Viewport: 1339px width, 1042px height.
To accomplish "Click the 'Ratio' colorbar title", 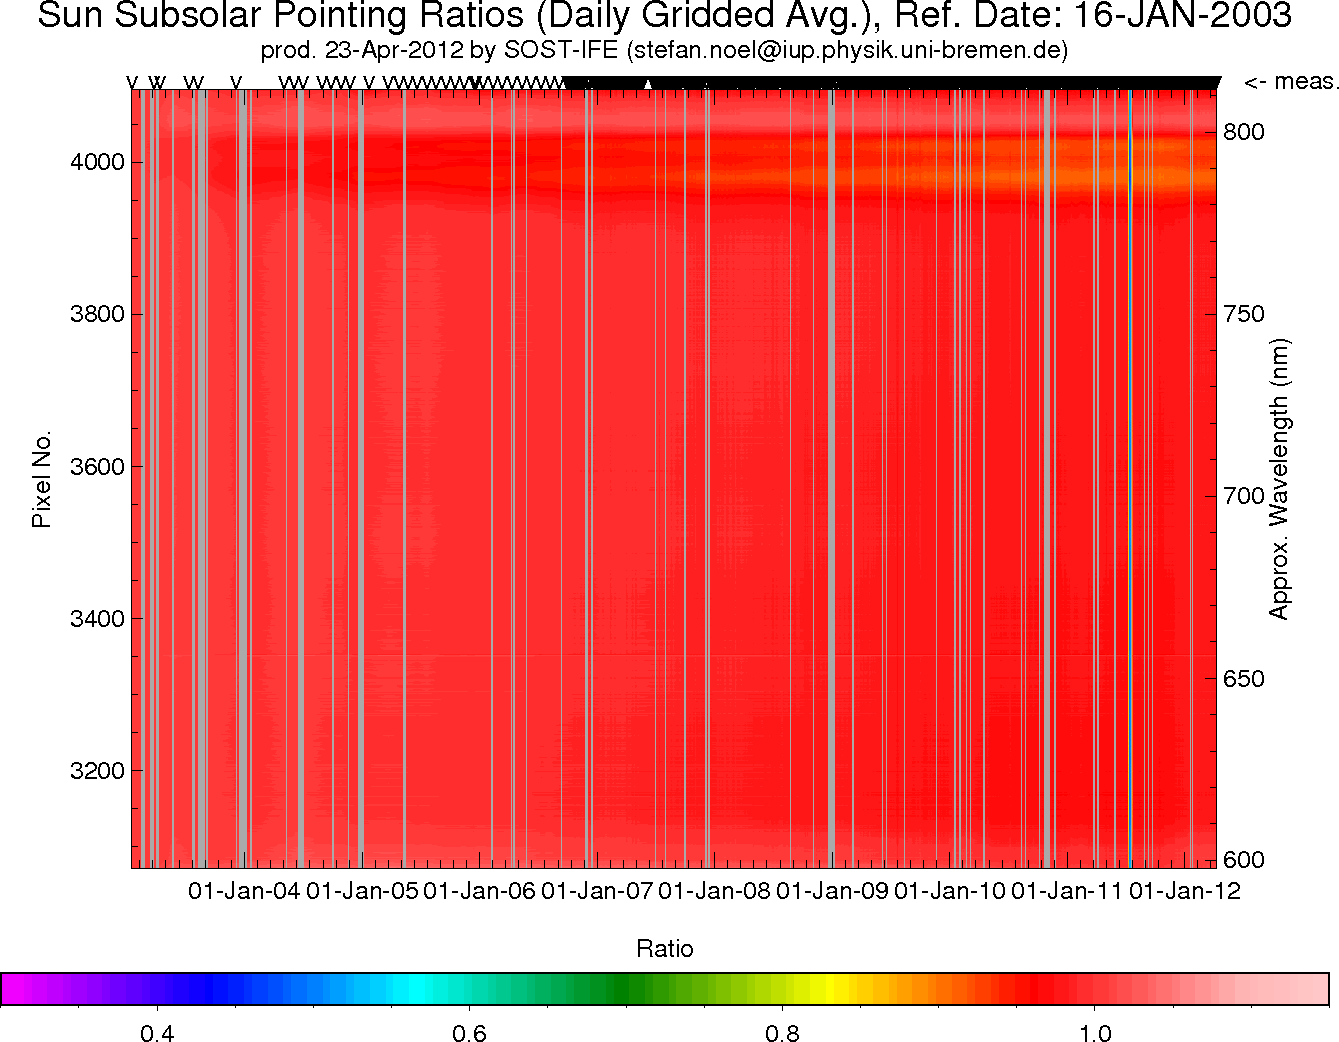I will click(665, 949).
